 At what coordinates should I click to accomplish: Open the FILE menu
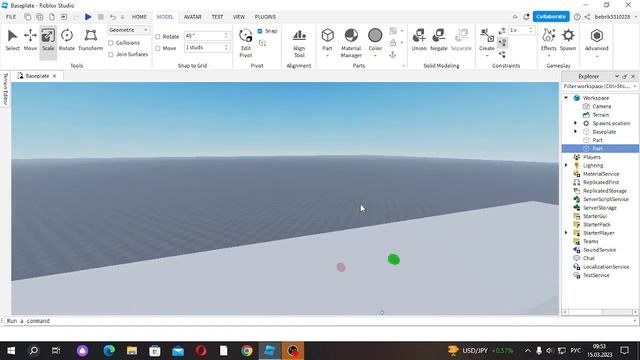[11, 17]
